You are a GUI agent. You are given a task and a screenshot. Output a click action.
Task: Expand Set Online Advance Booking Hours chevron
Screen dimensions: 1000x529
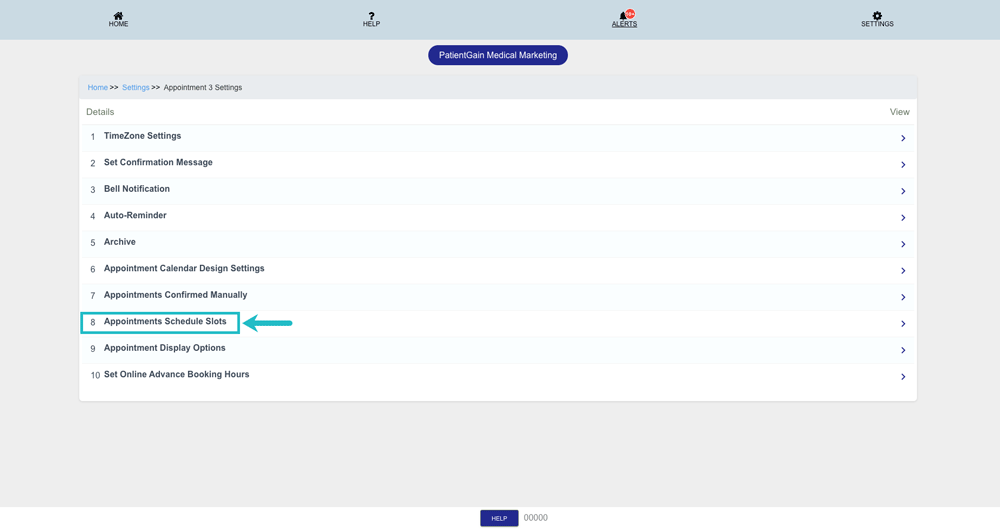pos(903,376)
